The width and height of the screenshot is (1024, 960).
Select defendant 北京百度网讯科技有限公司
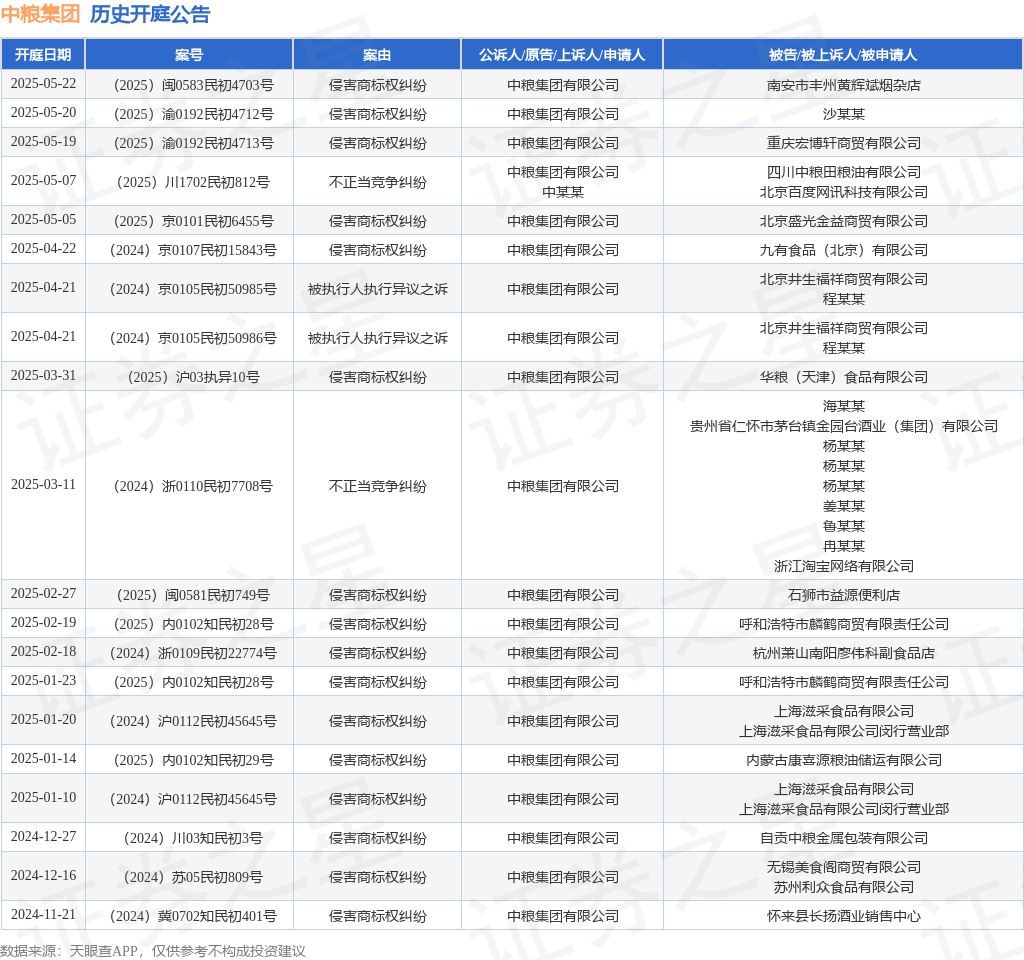pos(843,192)
